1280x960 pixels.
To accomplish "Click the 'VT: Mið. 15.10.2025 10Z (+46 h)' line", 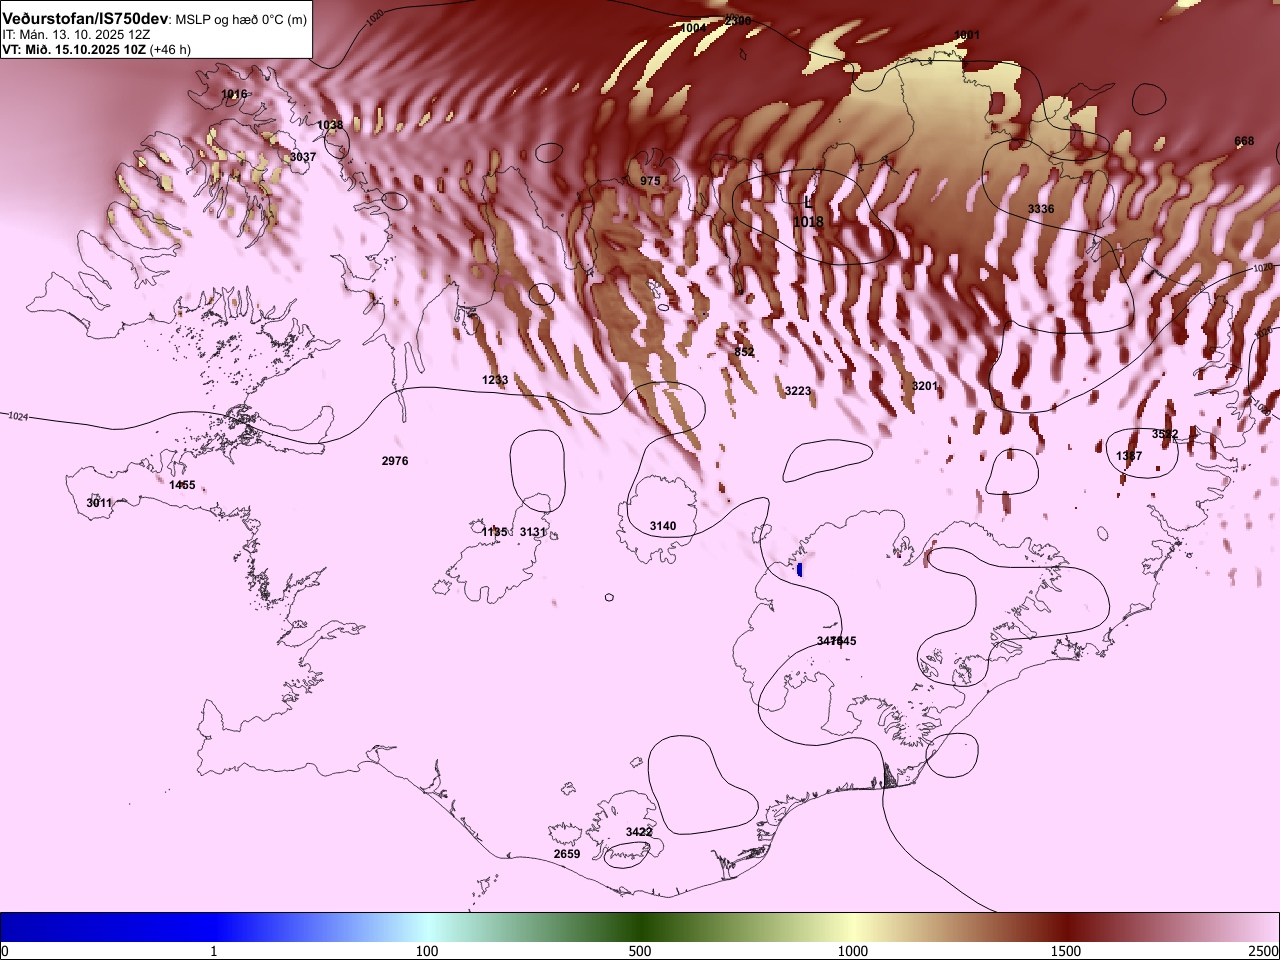I will (96, 49).
